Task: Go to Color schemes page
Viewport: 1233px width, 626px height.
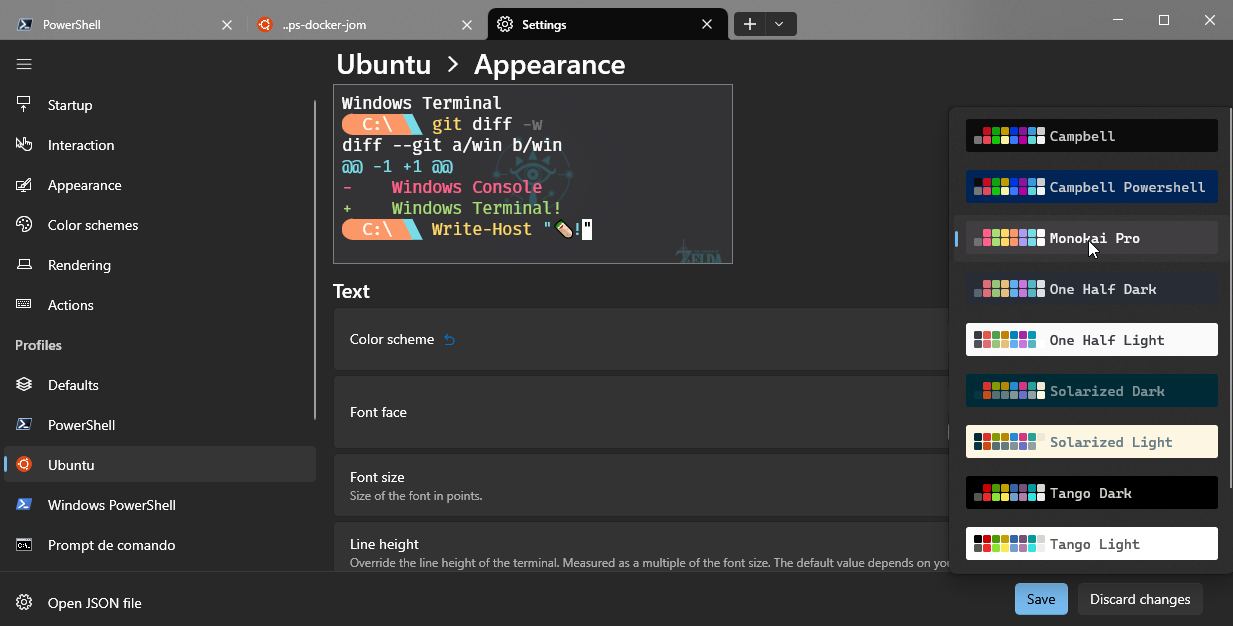Action: (160, 225)
